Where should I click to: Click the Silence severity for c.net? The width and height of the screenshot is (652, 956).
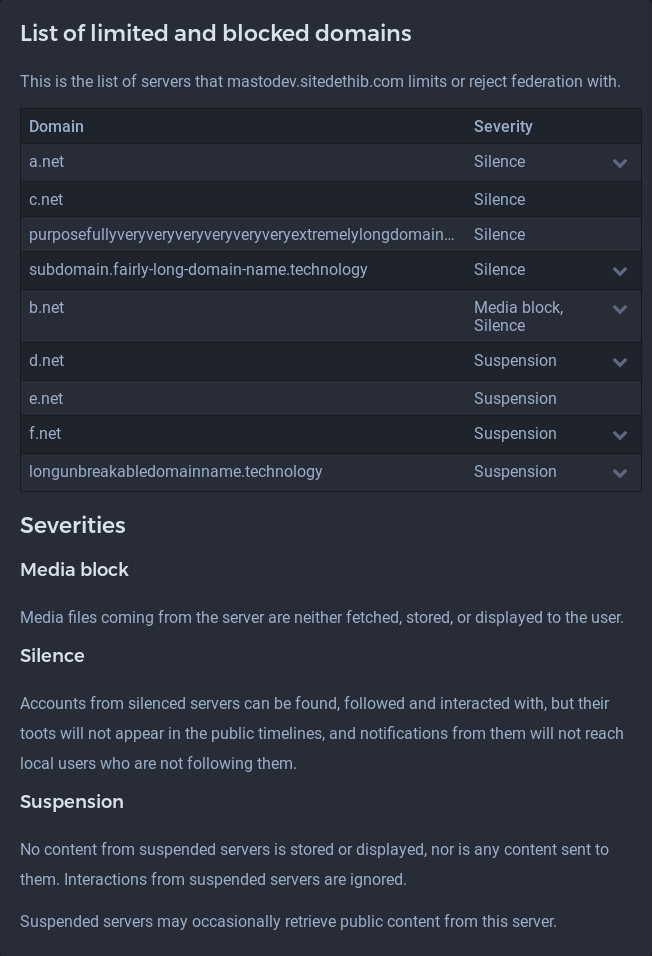pos(499,200)
